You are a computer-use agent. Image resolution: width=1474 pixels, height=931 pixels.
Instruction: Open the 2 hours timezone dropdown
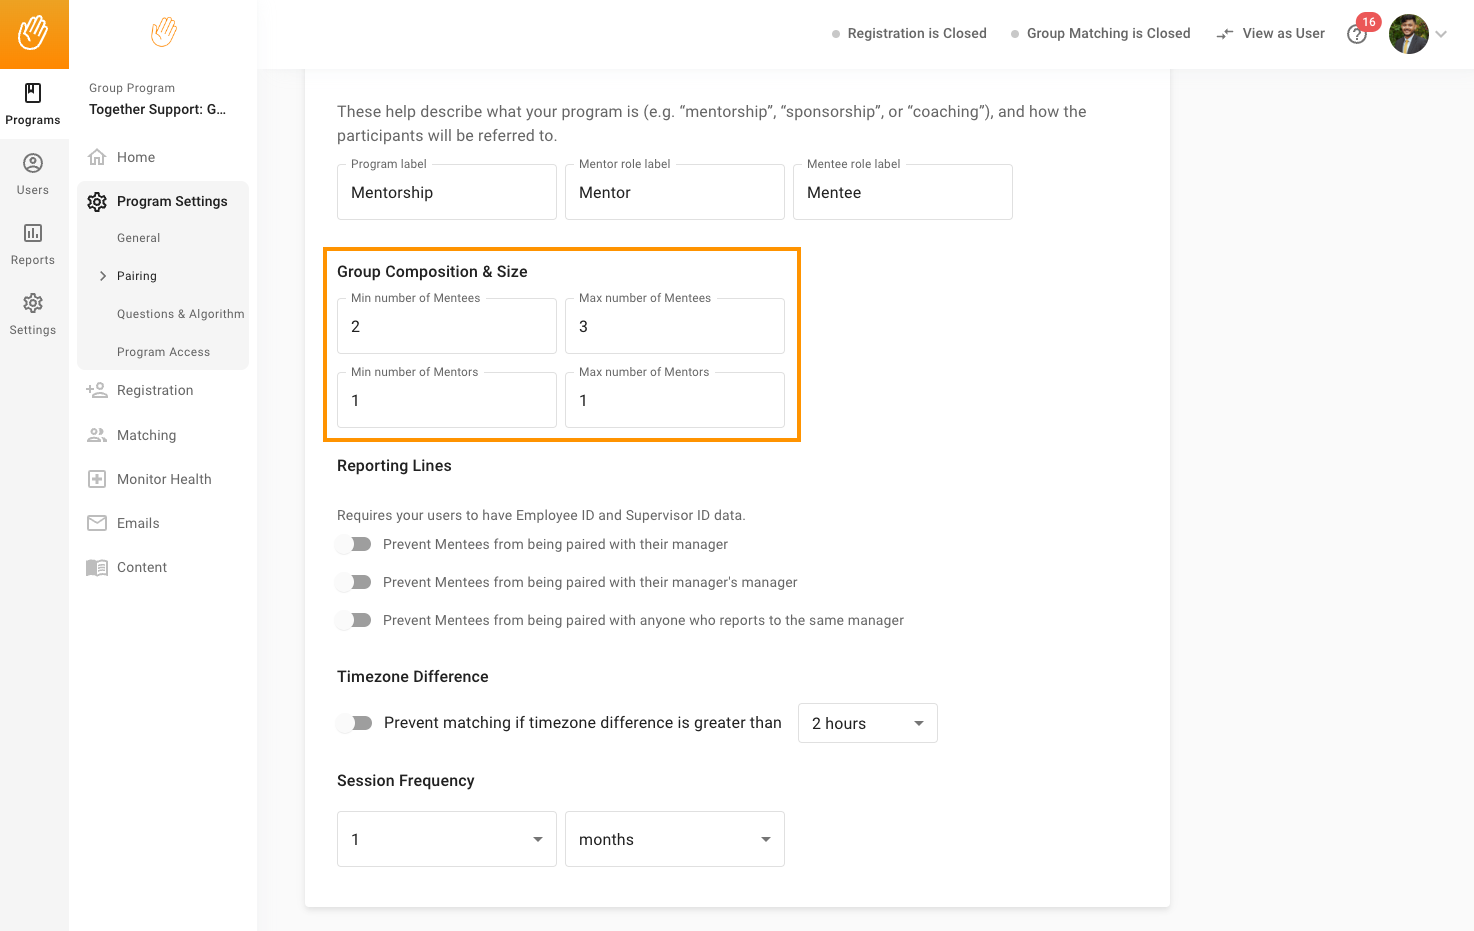(x=868, y=723)
